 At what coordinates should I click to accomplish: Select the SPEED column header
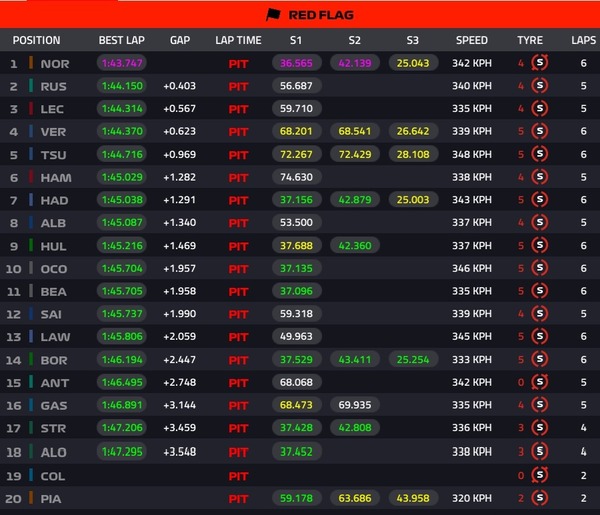(x=472, y=40)
